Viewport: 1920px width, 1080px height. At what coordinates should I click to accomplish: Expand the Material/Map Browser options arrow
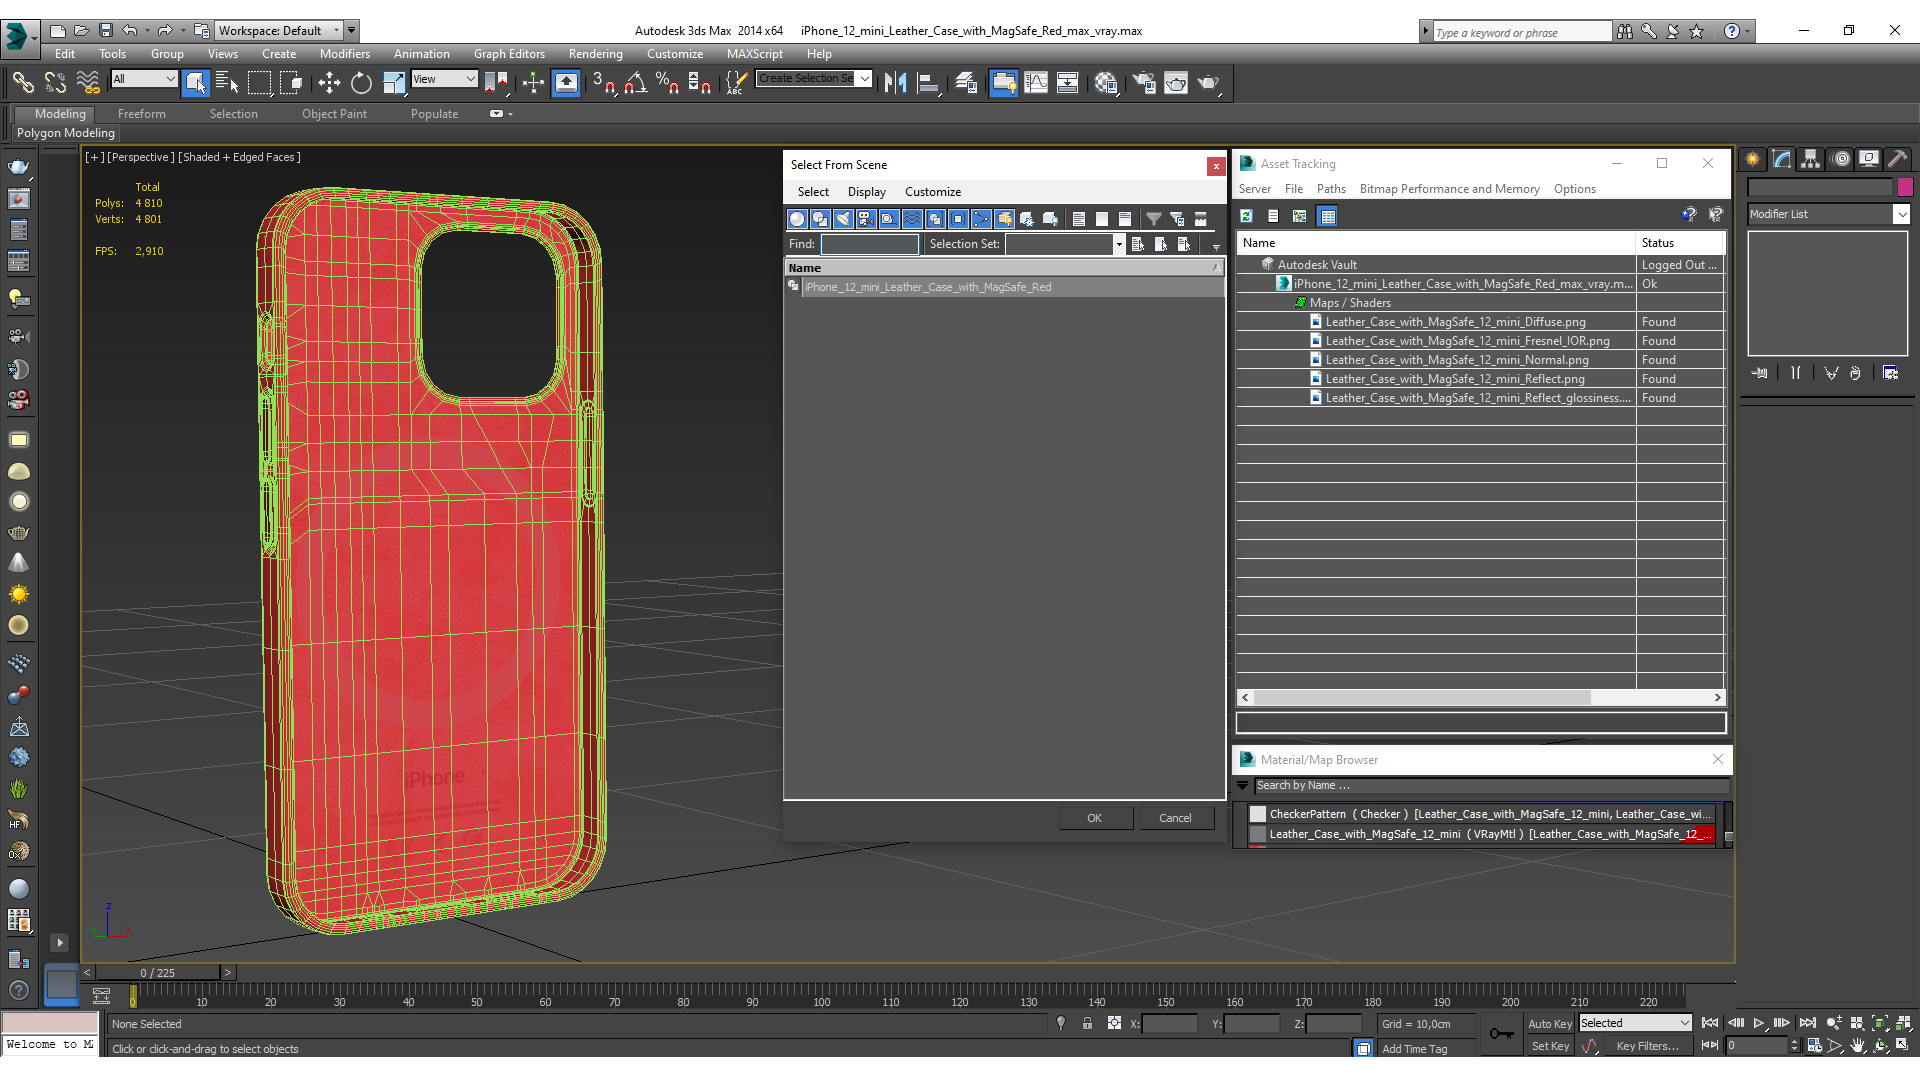point(1243,786)
